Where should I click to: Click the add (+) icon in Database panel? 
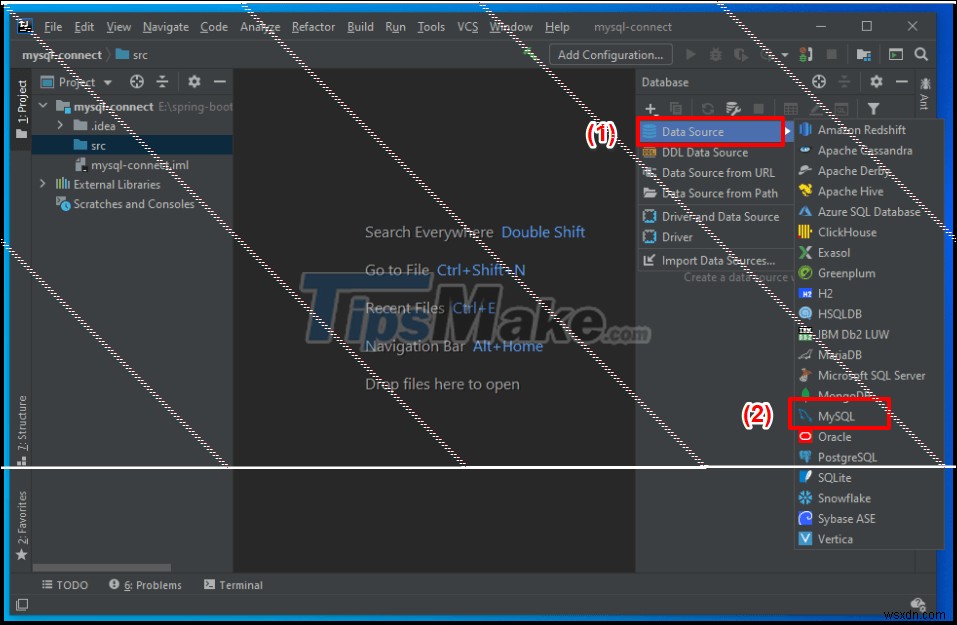coord(650,107)
